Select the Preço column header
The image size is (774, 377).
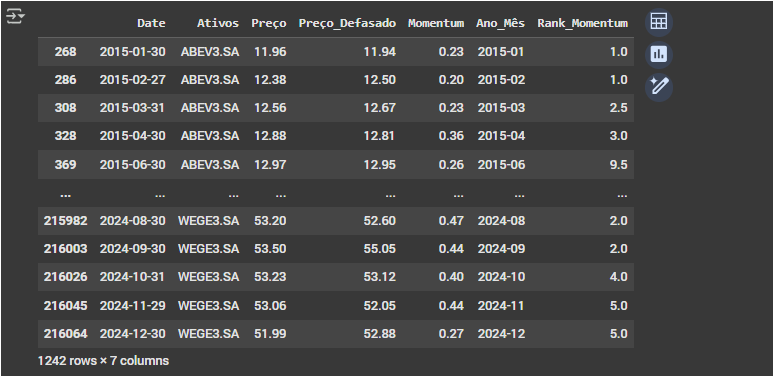click(269, 23)
